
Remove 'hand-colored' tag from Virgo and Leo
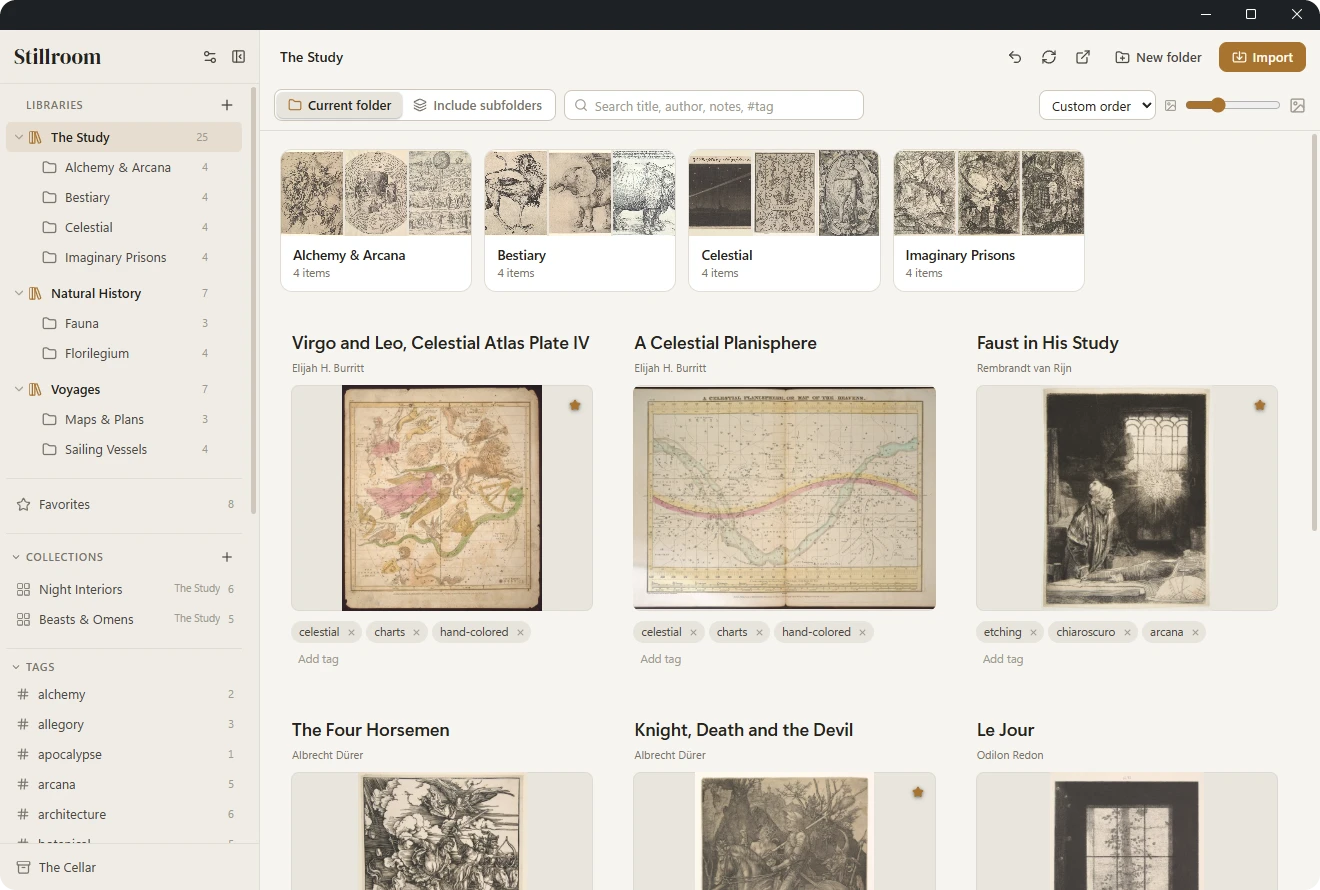coord(520,632)
